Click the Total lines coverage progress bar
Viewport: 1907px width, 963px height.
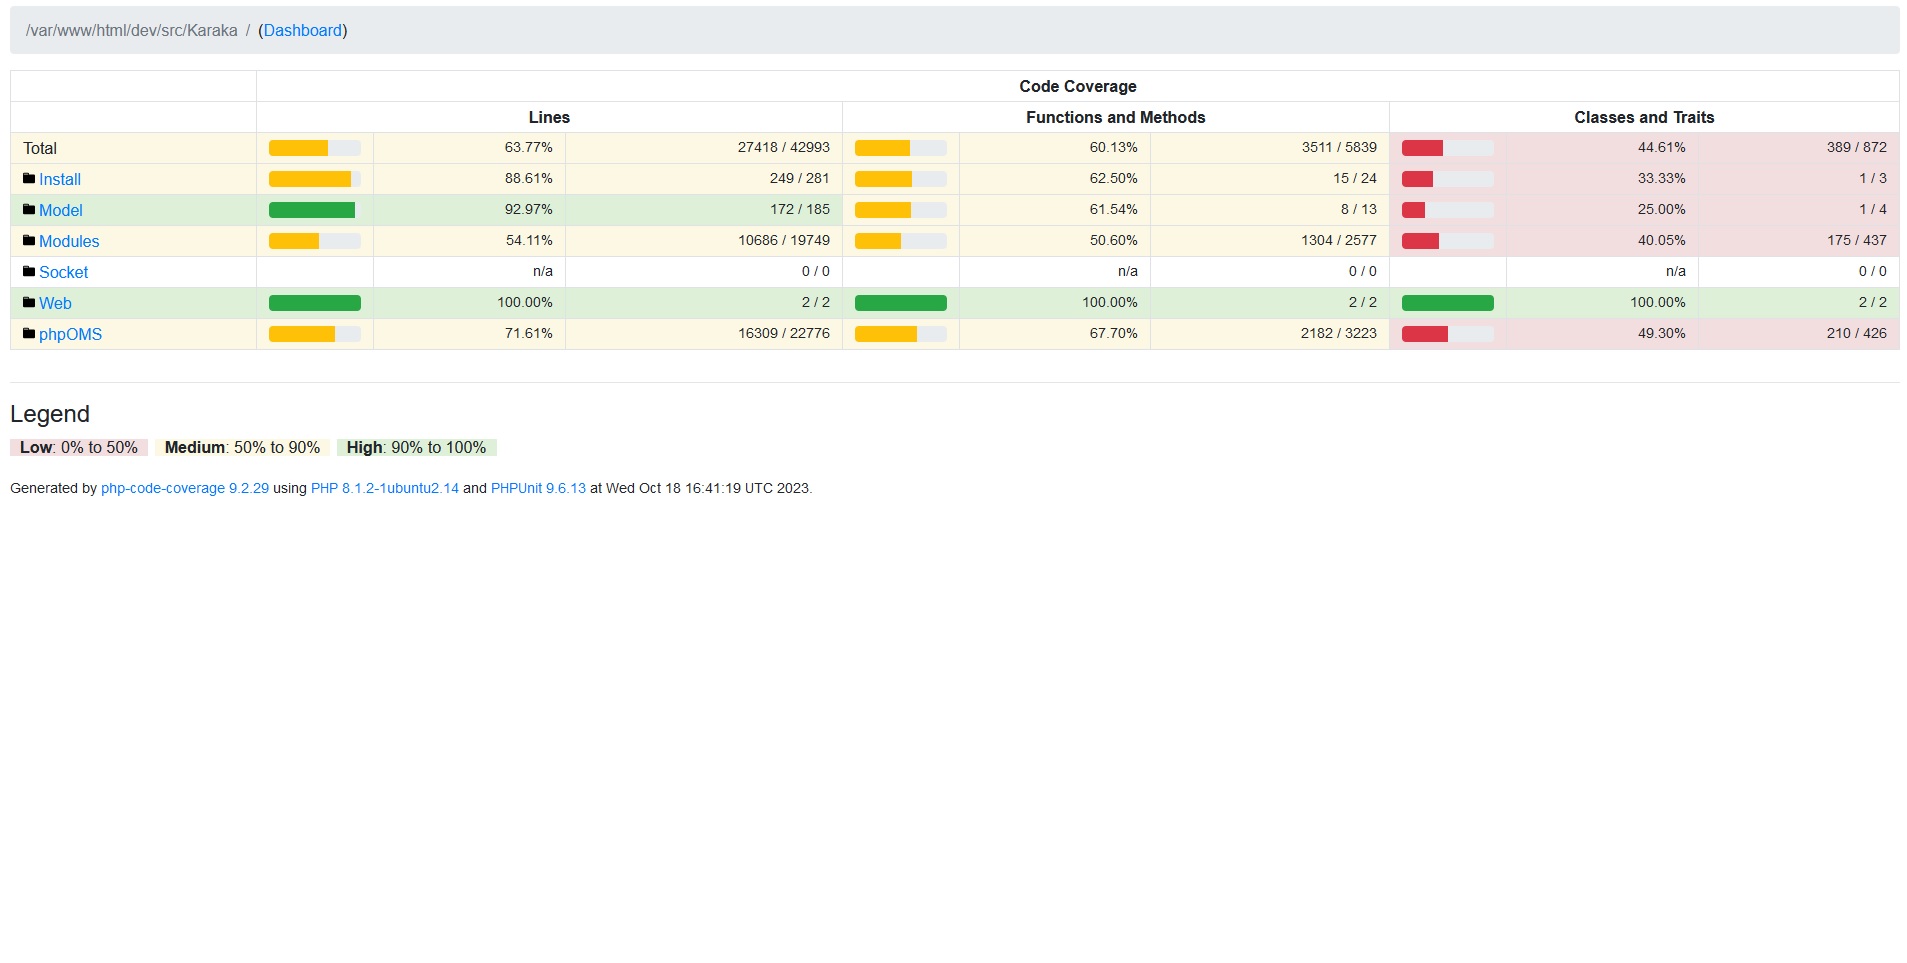pyautogui.click(x=314, y=149)
